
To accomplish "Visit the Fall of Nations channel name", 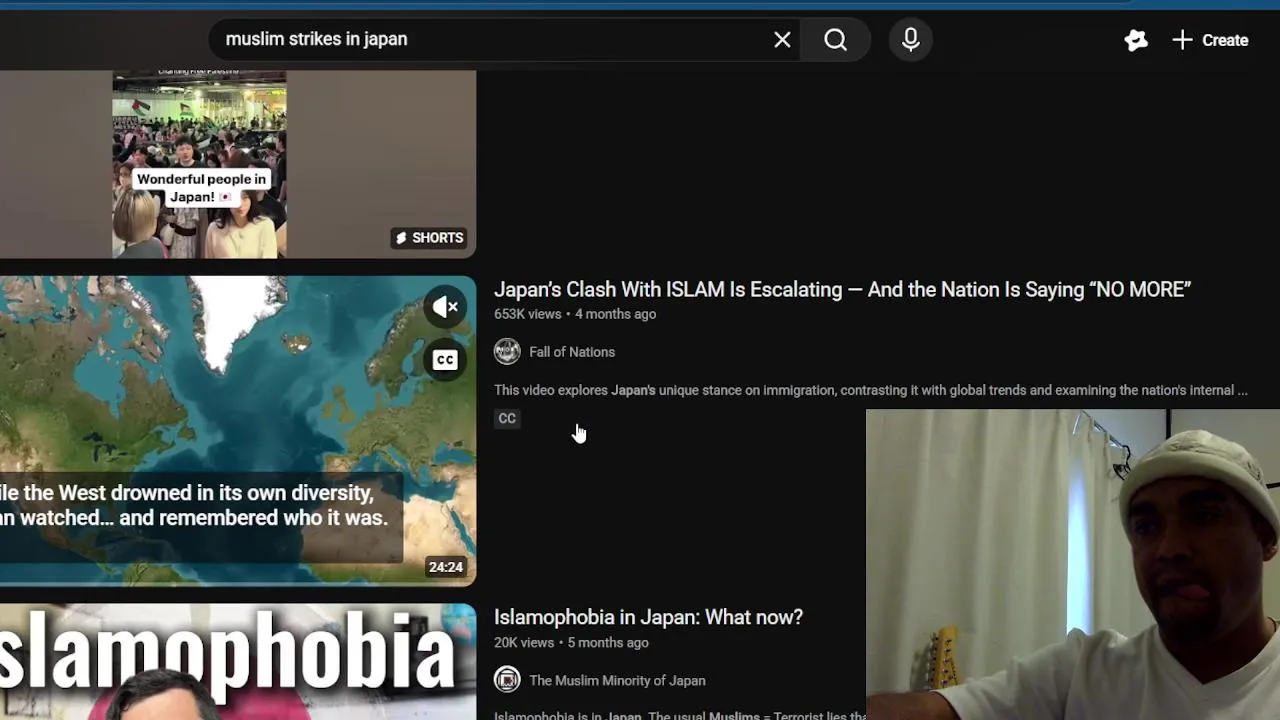I will [572, 352].
